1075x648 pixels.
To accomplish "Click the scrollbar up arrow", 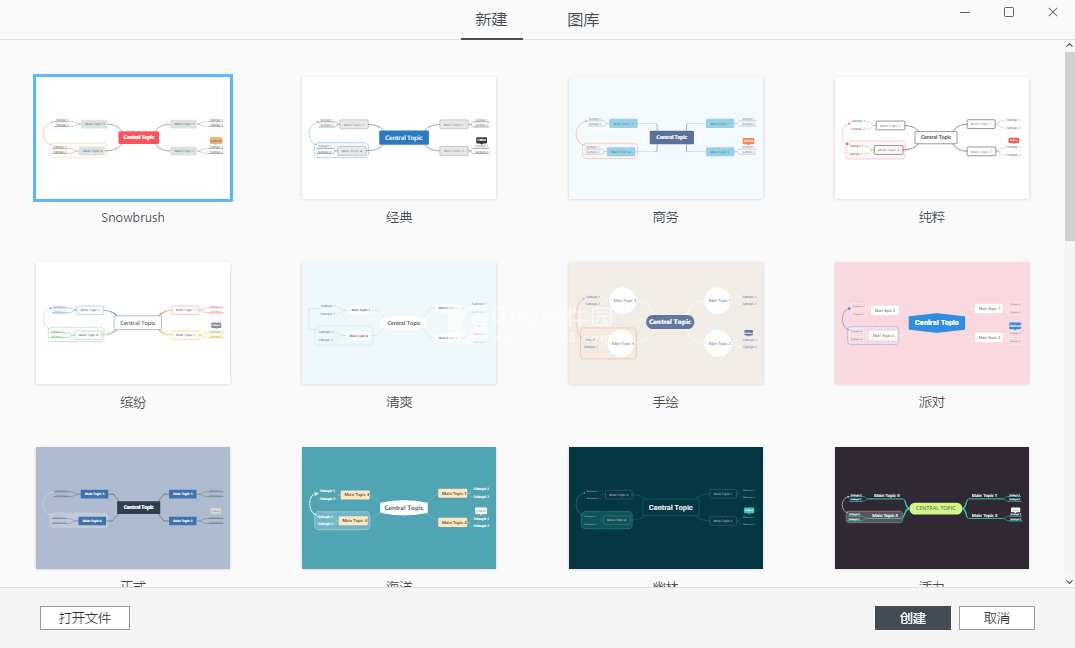I will click(x=1070, y=45).
